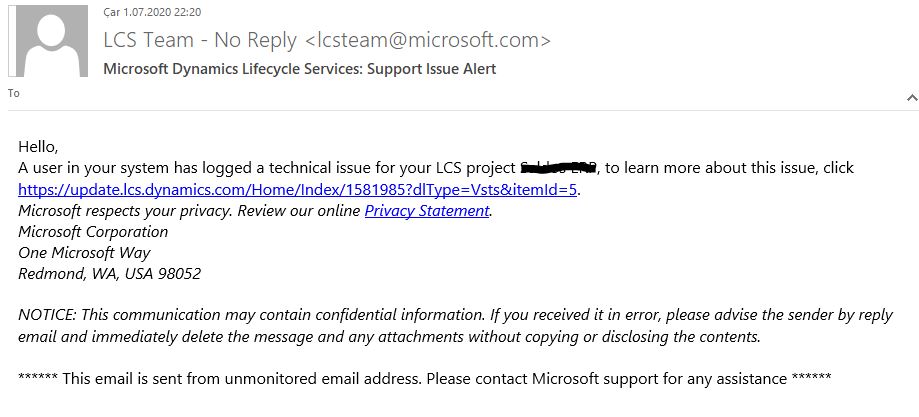This screenshot has height=417, width=919.
Task: Collapse the message header with the chevron
Action: point(912,98)
